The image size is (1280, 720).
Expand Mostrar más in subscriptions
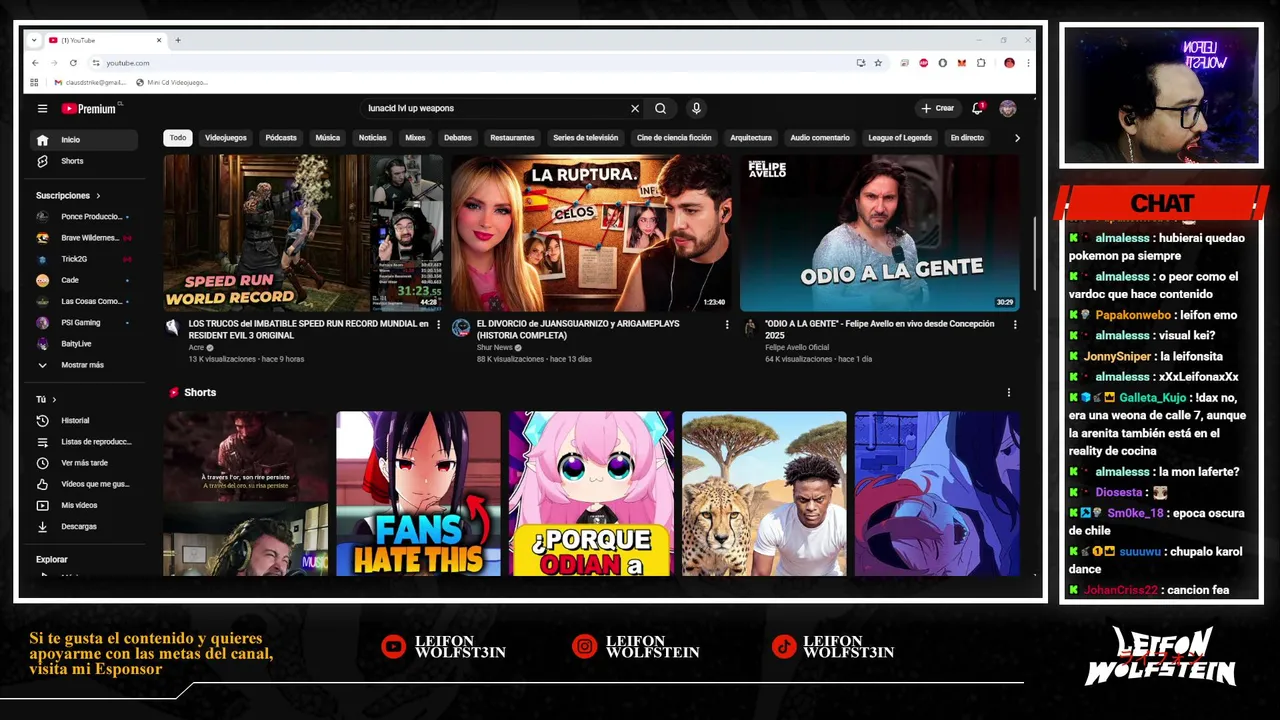pos(84,365)
